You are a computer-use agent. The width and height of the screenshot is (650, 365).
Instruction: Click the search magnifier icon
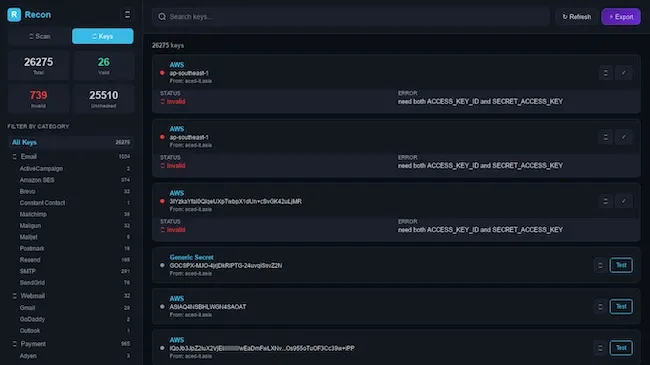click(162, 17)
